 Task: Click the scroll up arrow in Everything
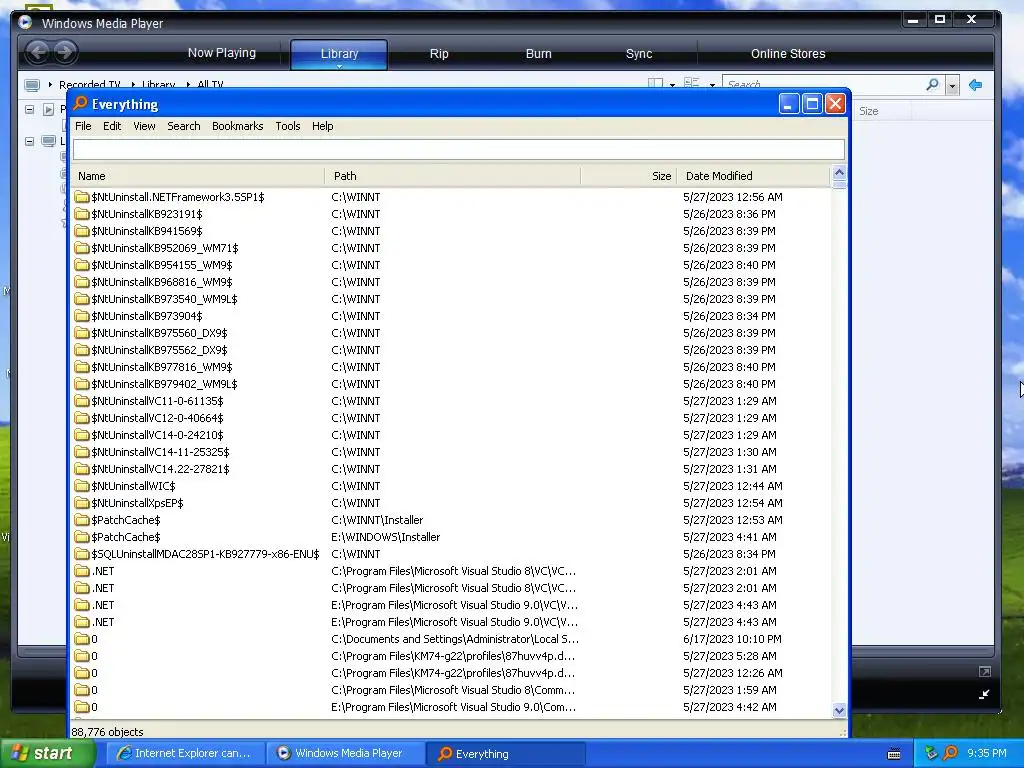(839, 173)
